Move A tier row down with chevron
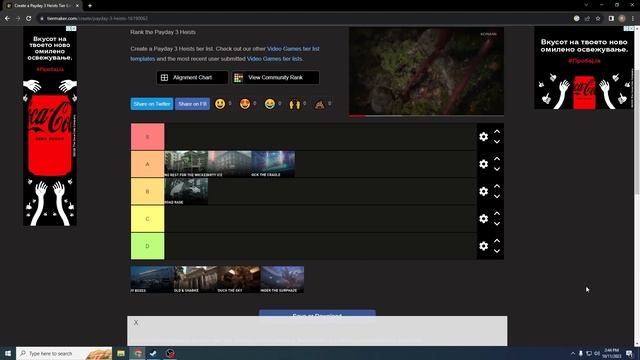640x360 pixels. coord(497,169)
